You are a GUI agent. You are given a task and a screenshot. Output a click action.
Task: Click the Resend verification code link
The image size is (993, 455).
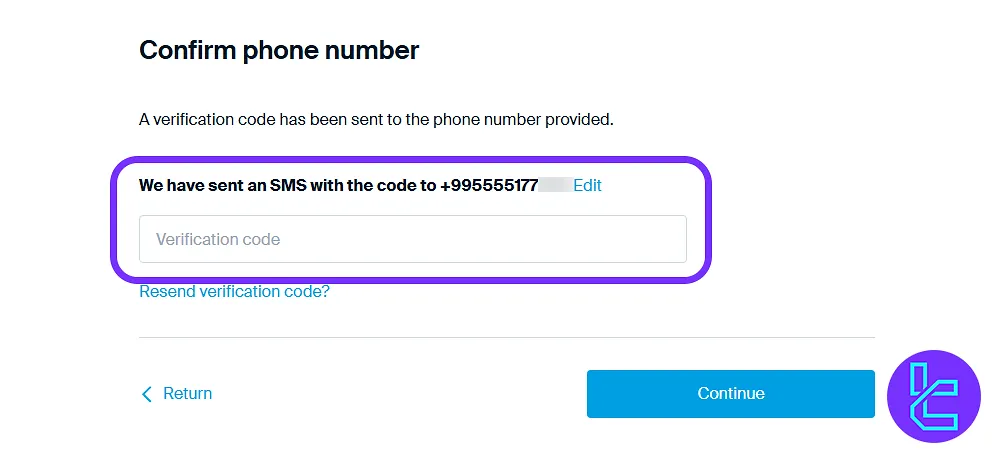pos(234,292)
